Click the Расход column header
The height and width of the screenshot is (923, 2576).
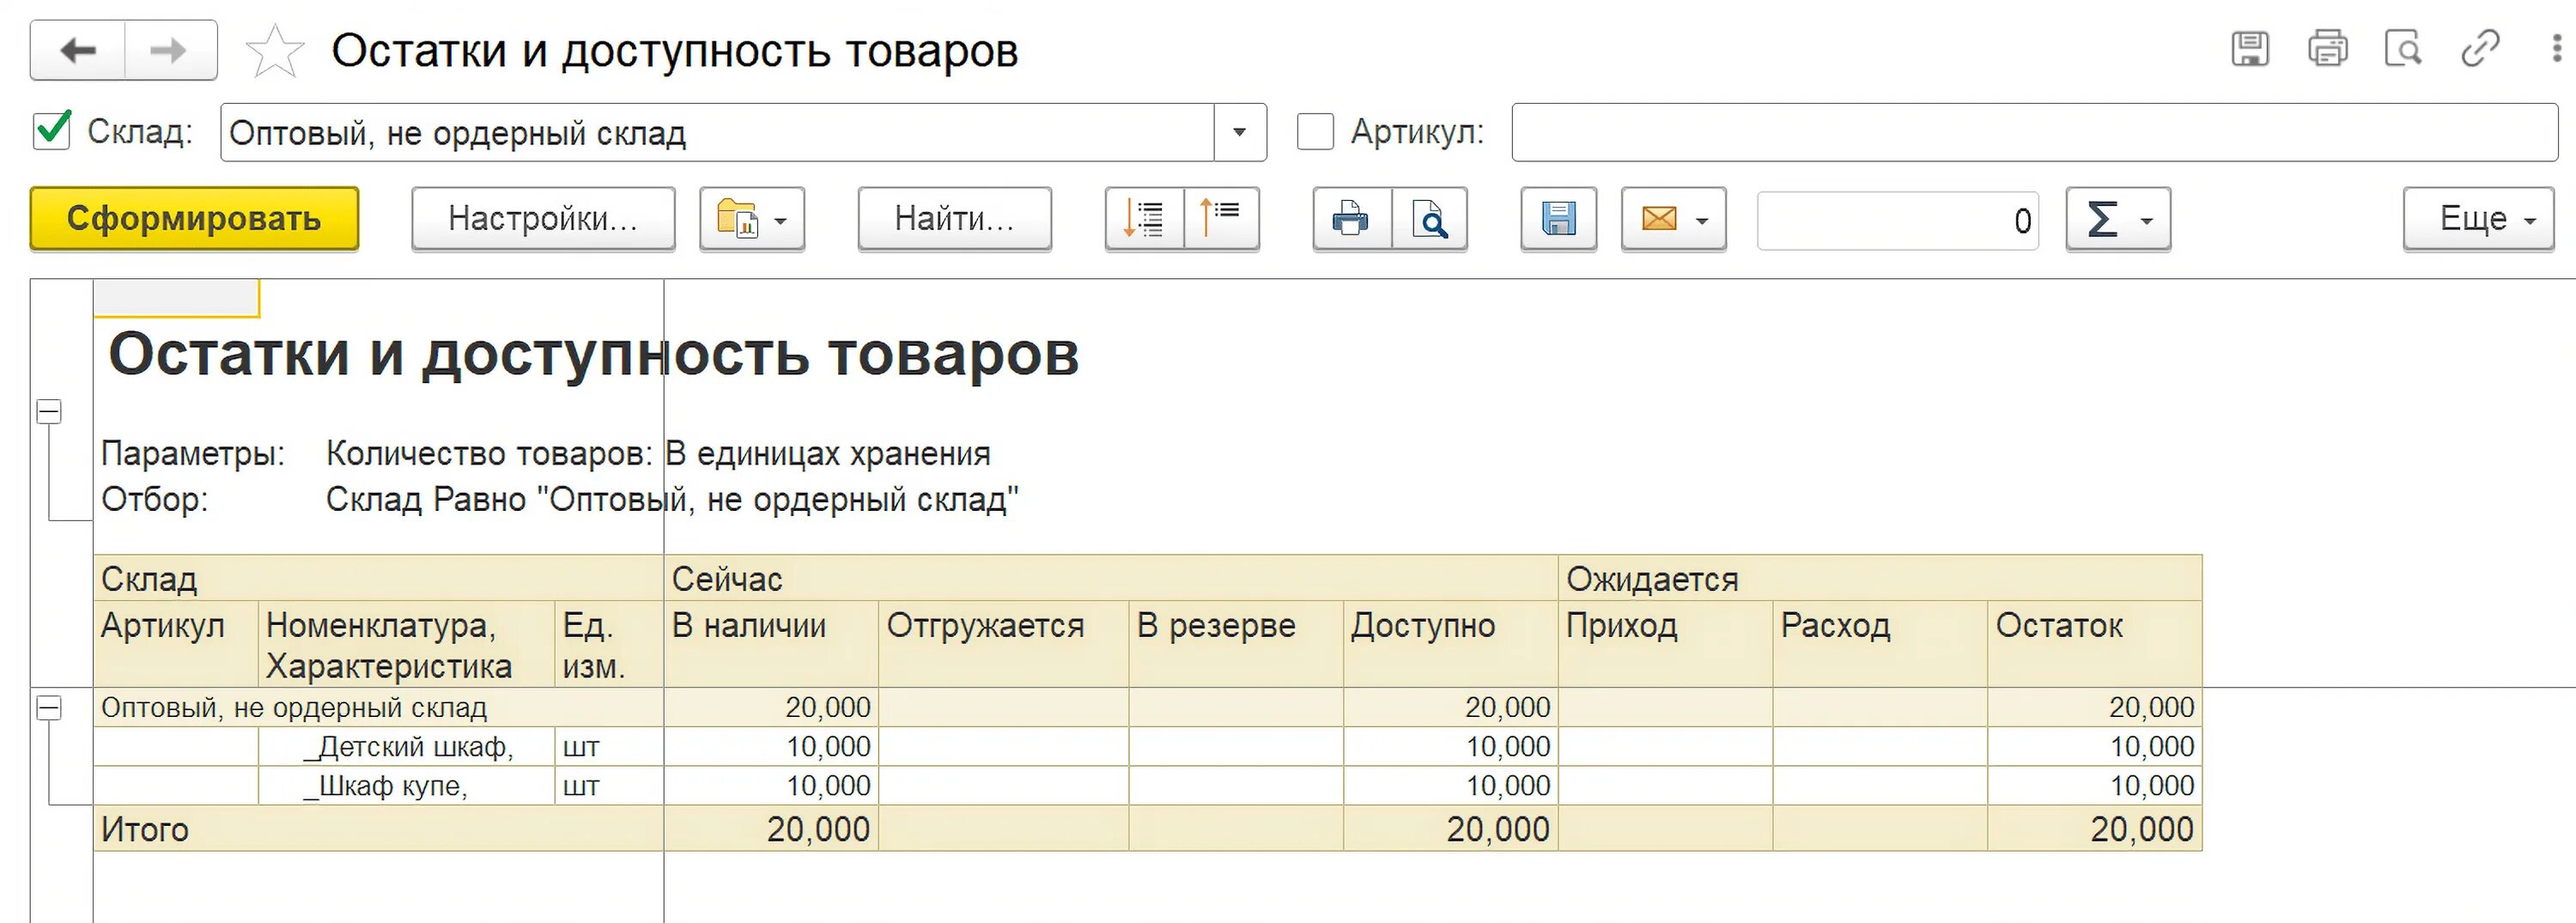(1880, 644)
